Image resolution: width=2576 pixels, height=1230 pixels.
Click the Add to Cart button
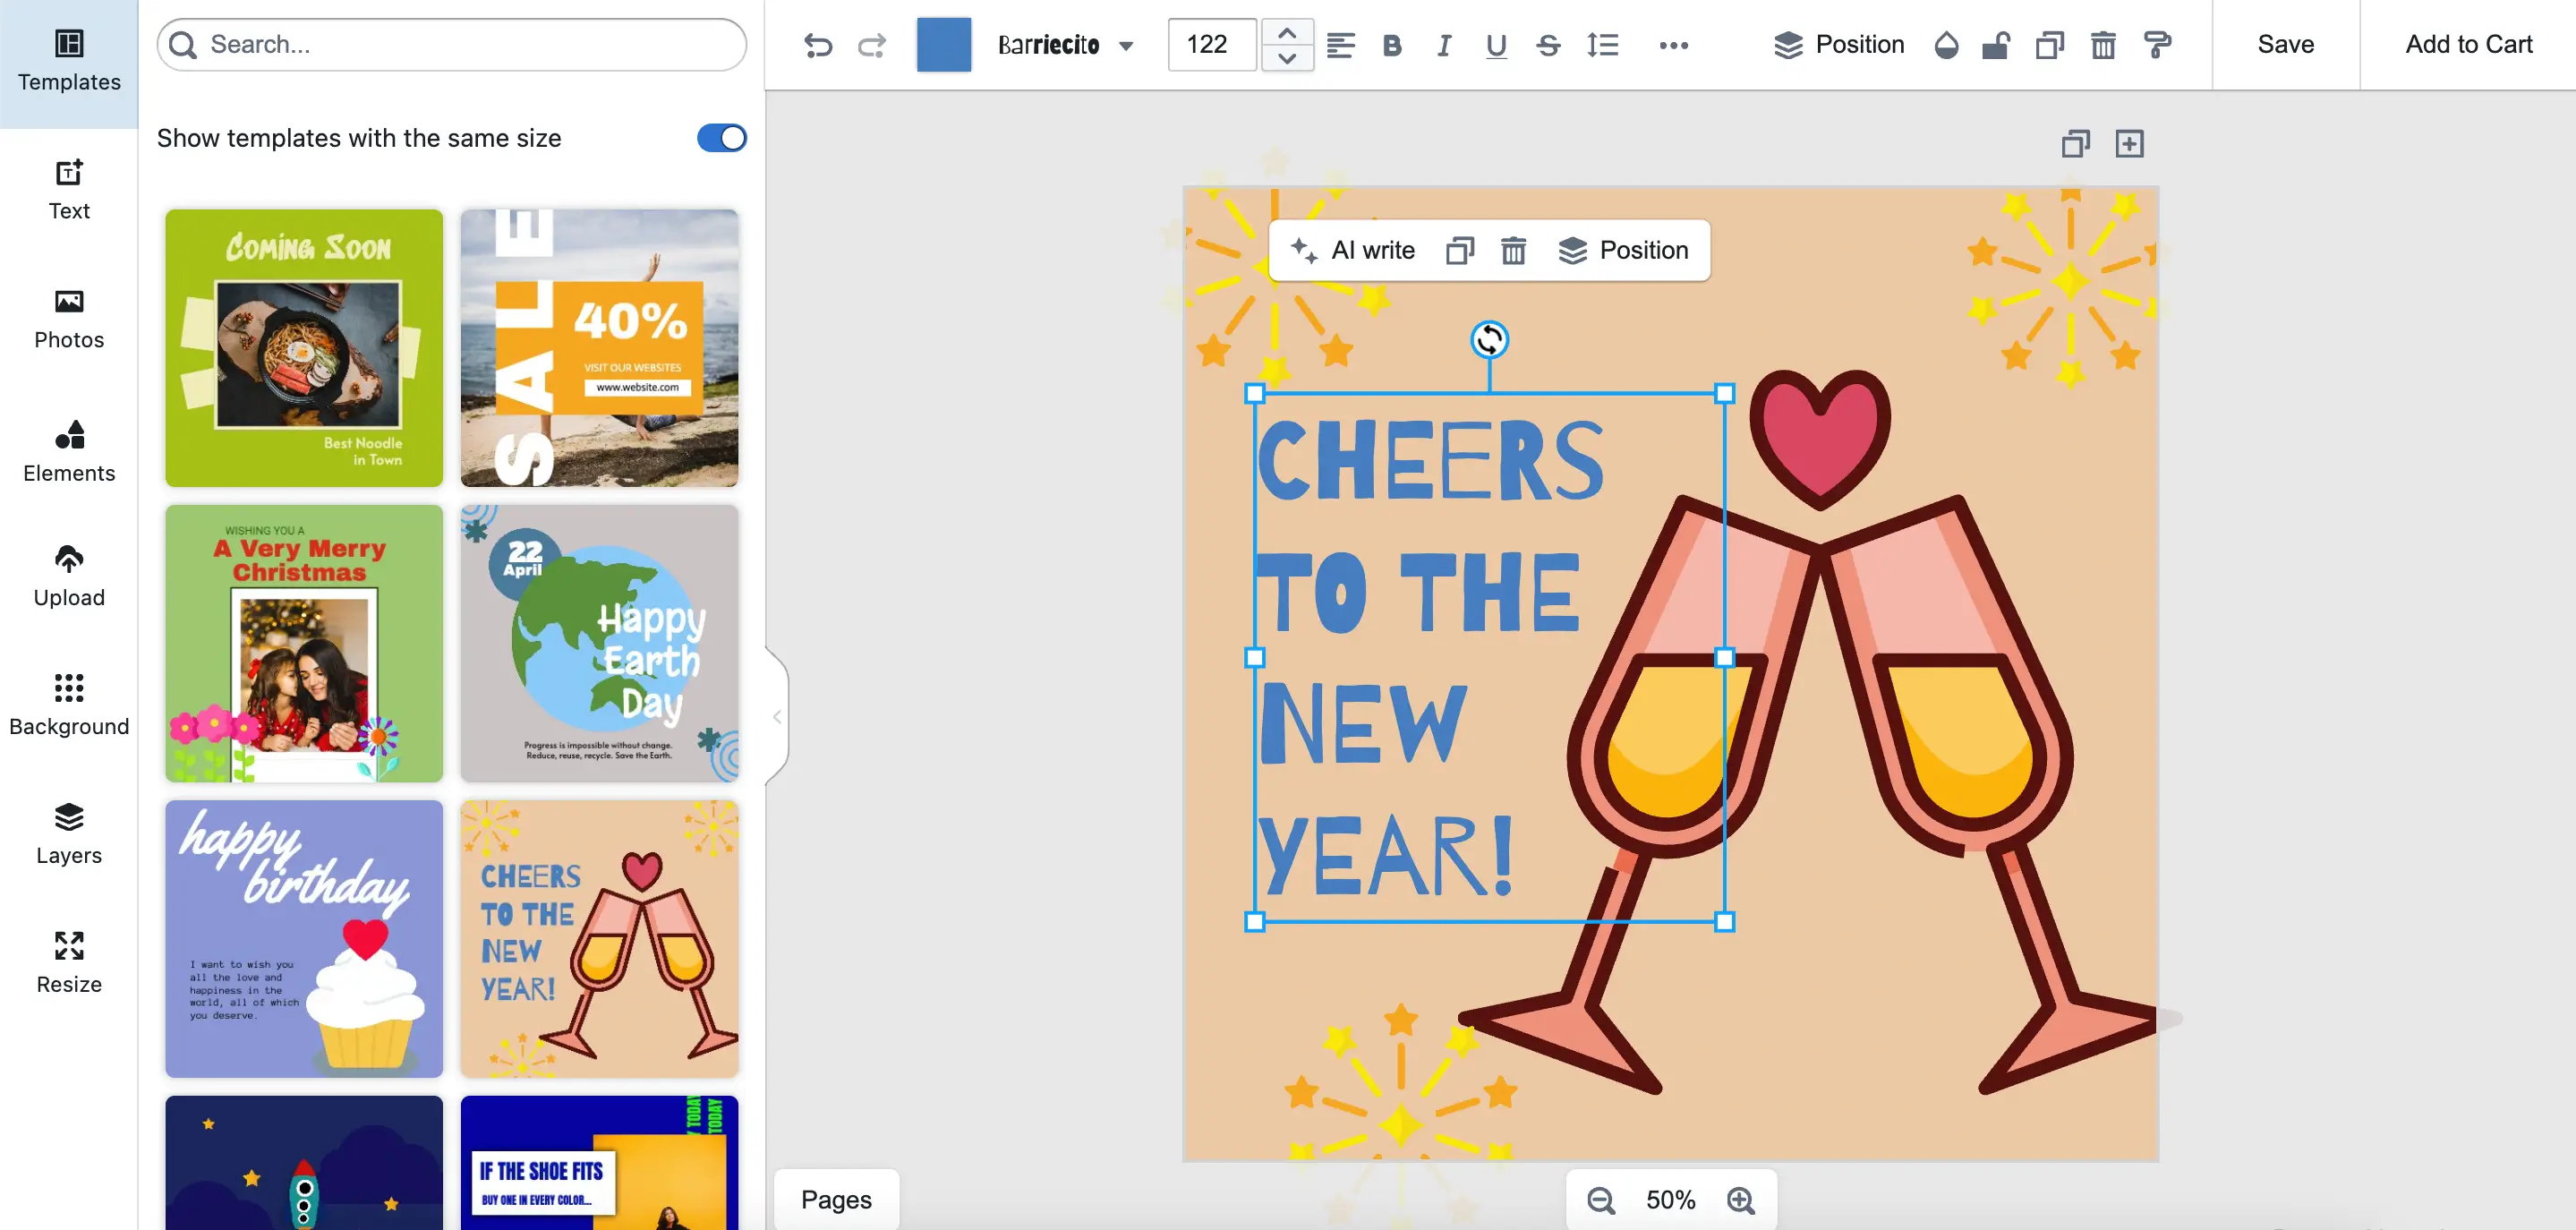coord(2468,45)
